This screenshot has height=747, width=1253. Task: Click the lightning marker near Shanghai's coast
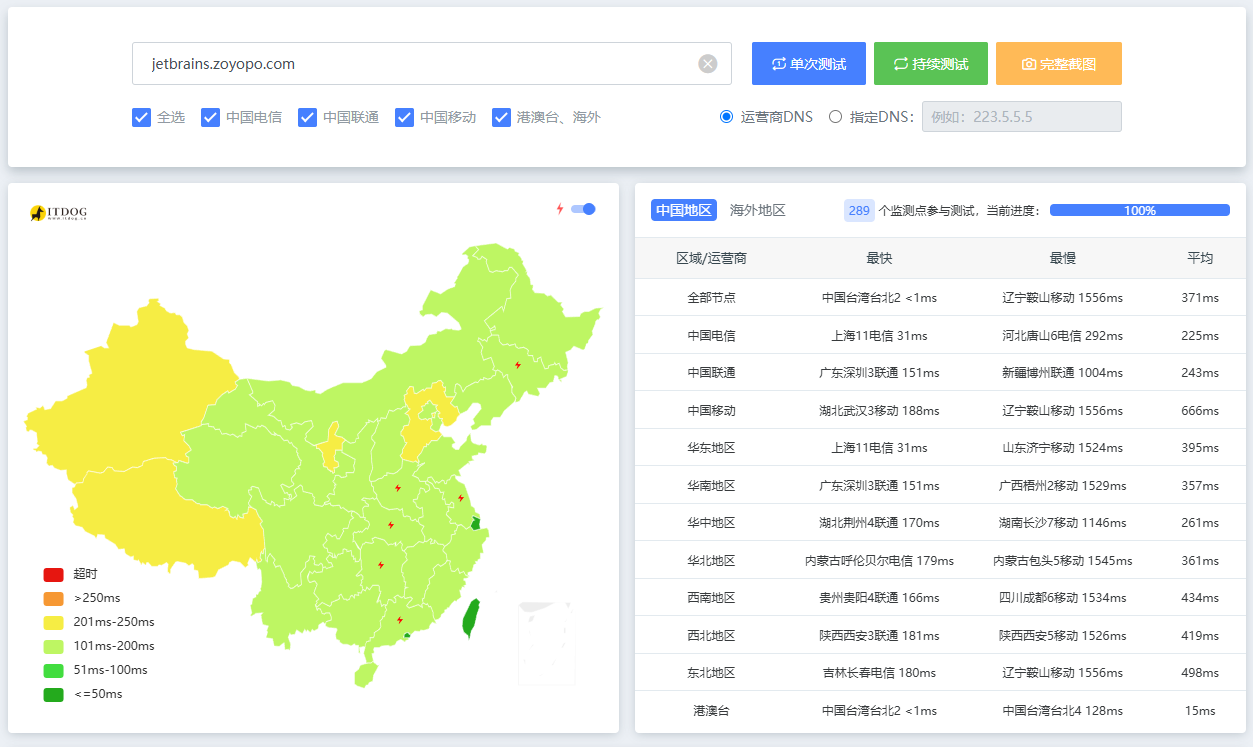(x=461, y=498)
